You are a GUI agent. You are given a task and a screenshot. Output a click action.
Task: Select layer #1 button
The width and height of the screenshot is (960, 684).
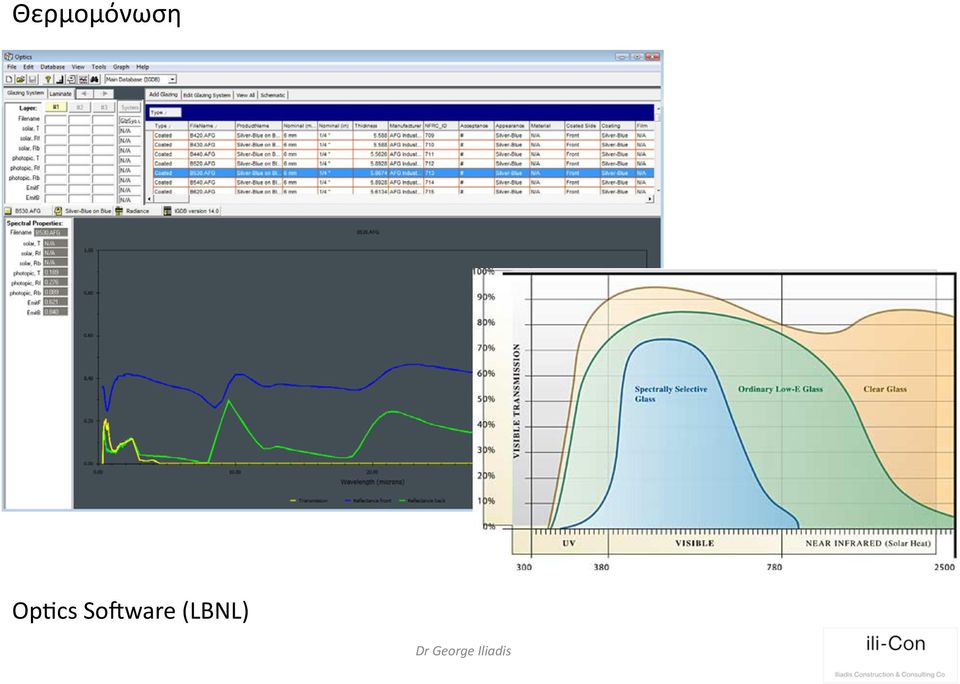coord(56,107)
